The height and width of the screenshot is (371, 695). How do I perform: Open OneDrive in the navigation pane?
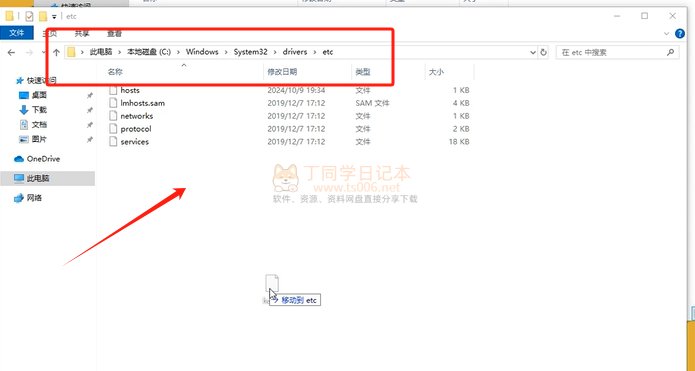(x=43, y=159)
